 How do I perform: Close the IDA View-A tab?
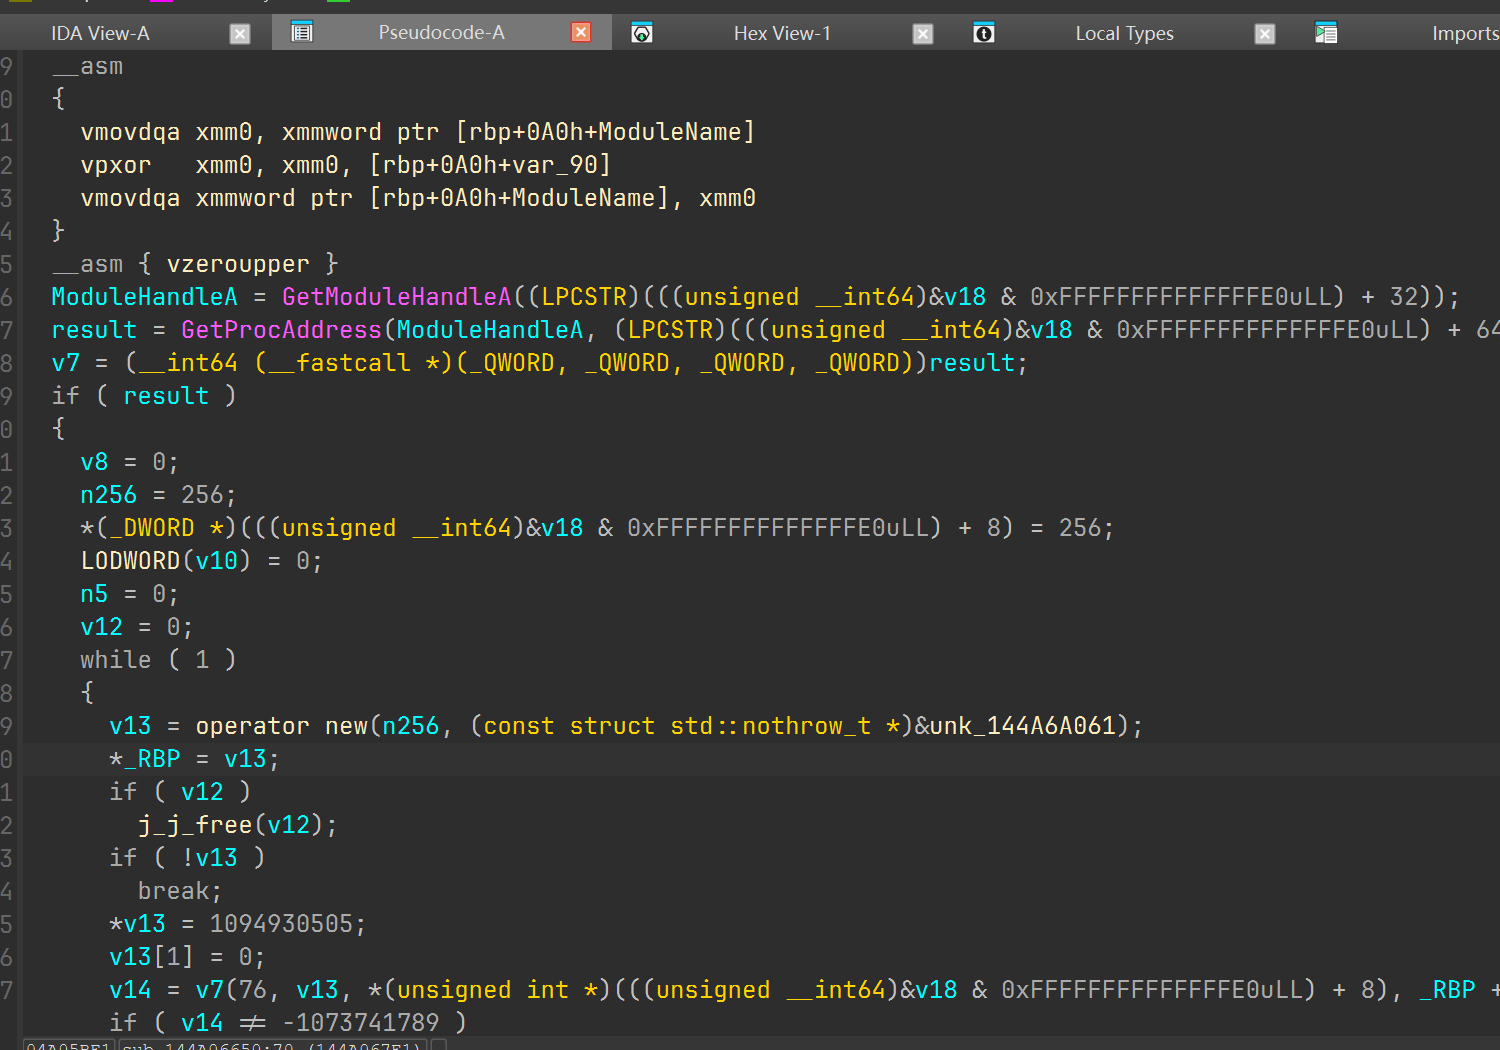click(240, 34)
